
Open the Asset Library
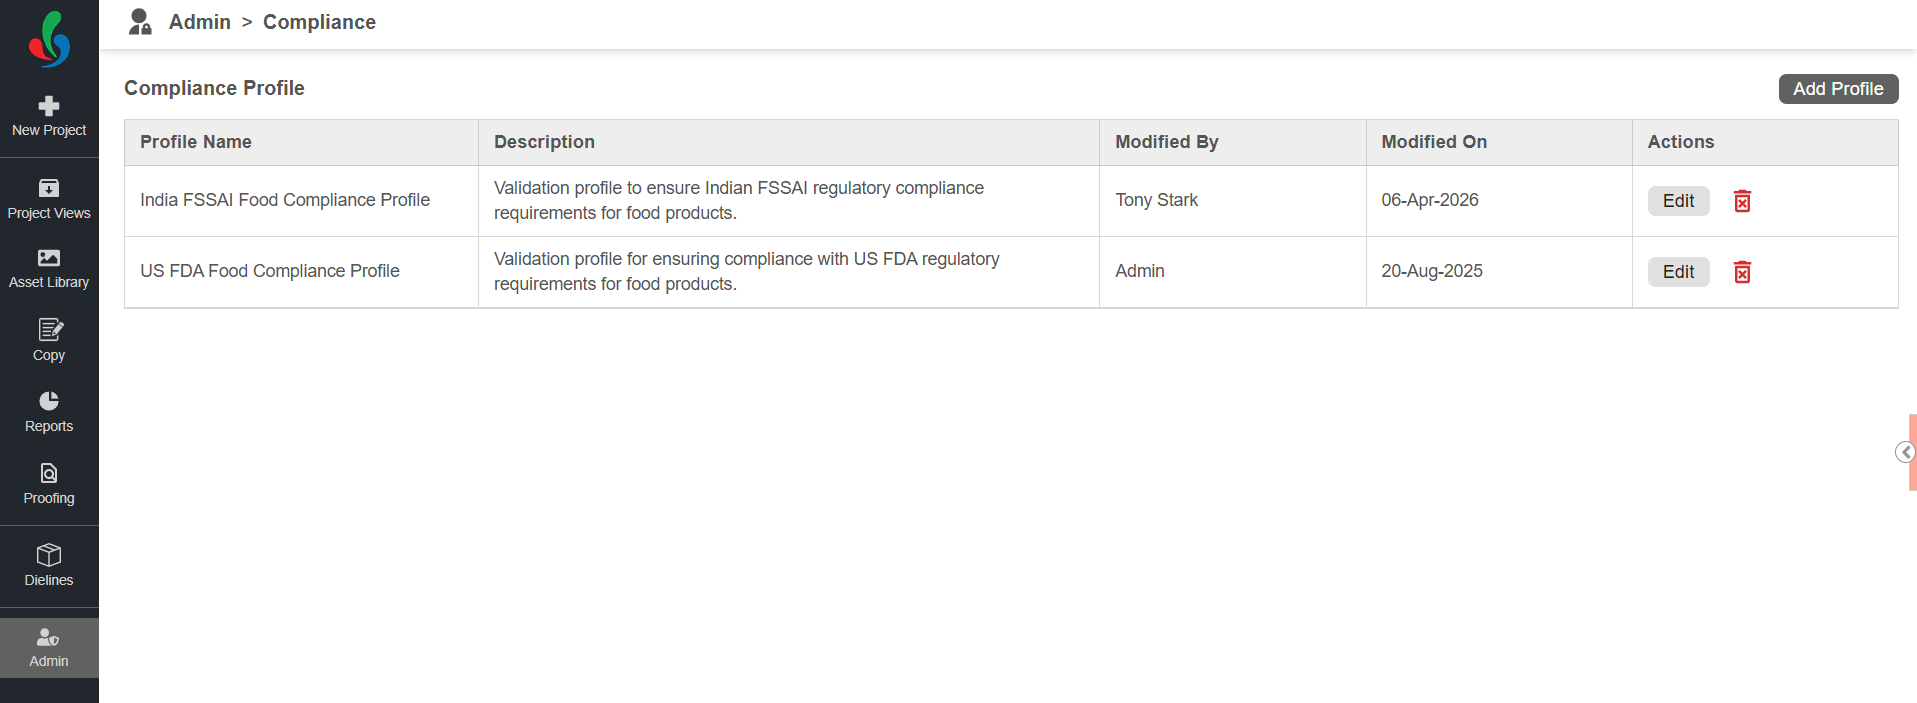[x=49, y=269]
